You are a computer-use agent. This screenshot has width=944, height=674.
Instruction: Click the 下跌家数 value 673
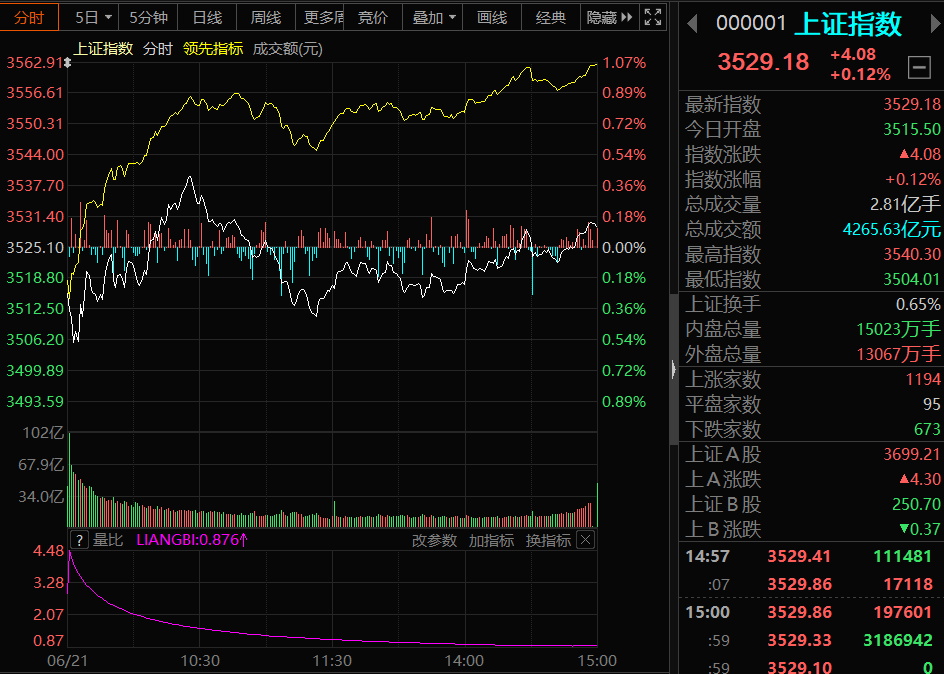click(x=927, y=429)
